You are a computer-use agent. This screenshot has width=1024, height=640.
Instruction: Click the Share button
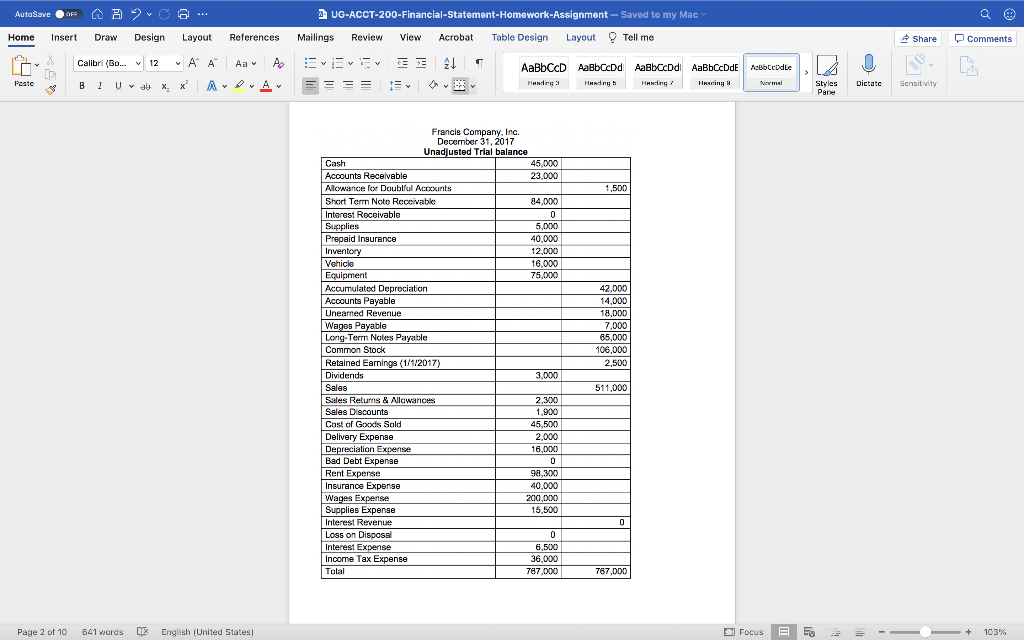click(x=917, y=37)
